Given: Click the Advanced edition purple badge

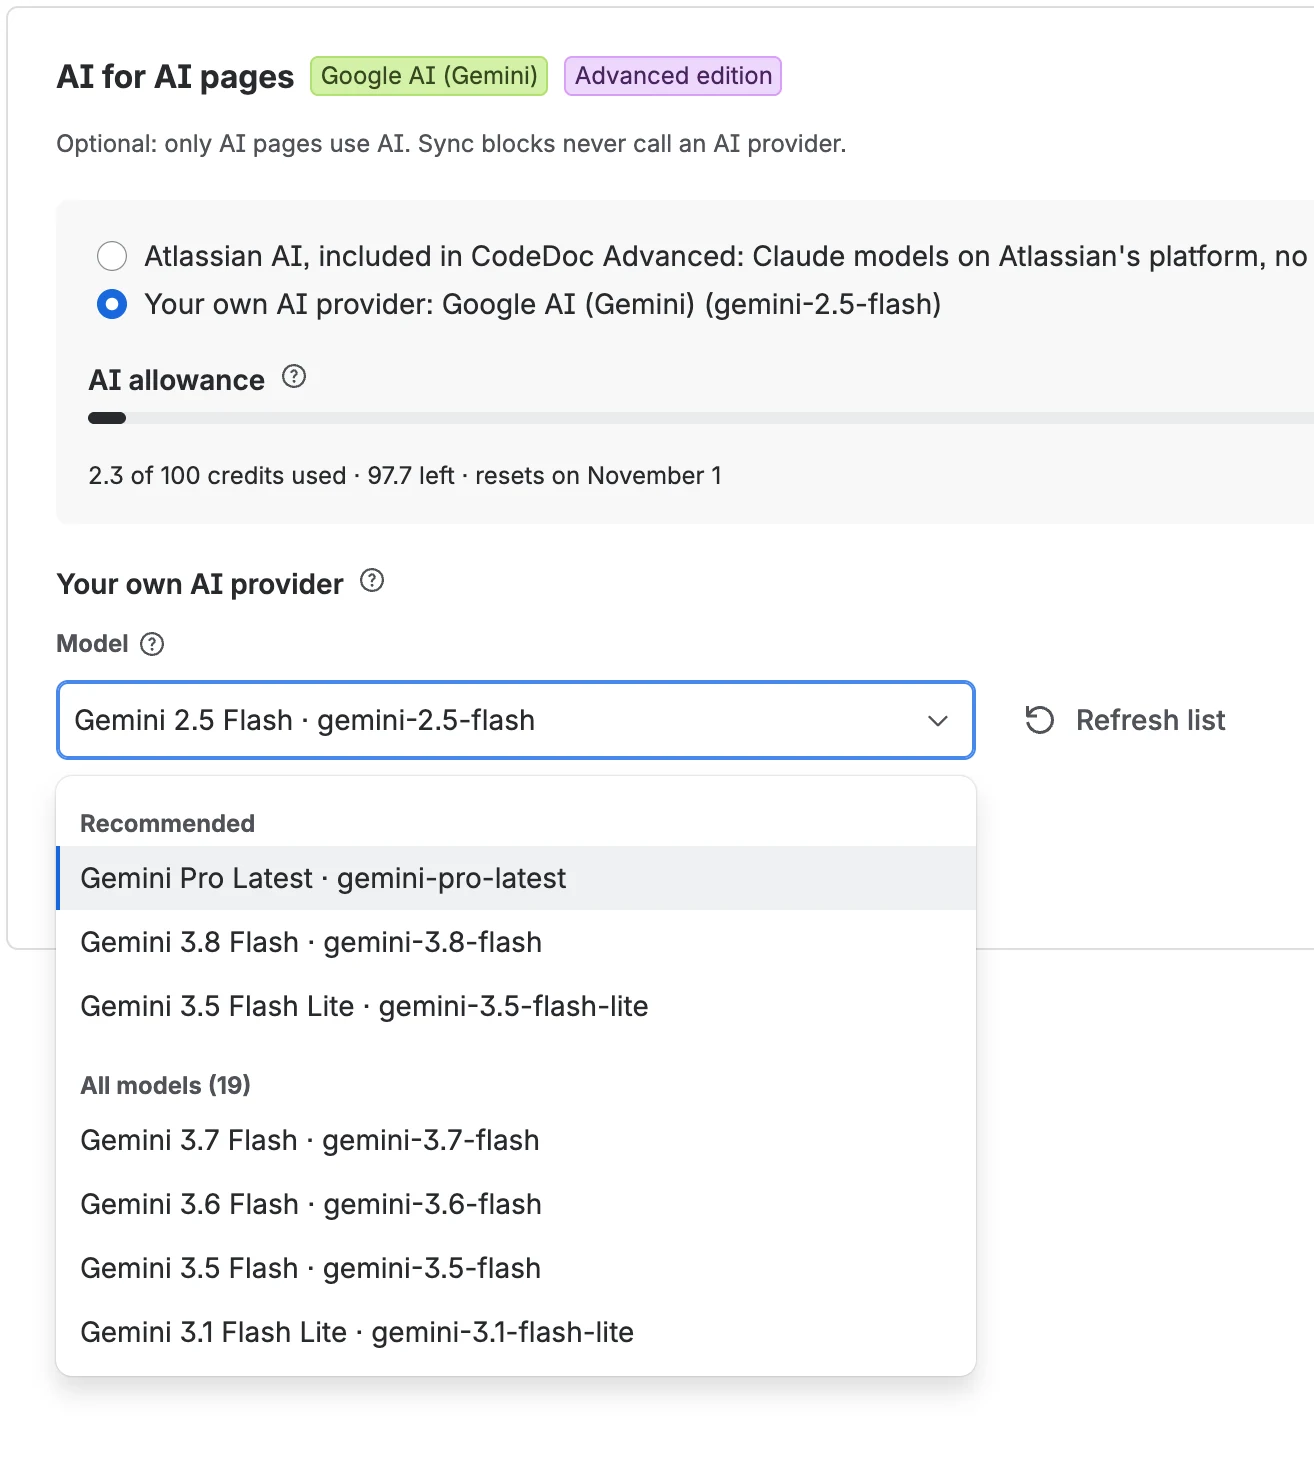Looking at the screenshot, I should 673,76.
